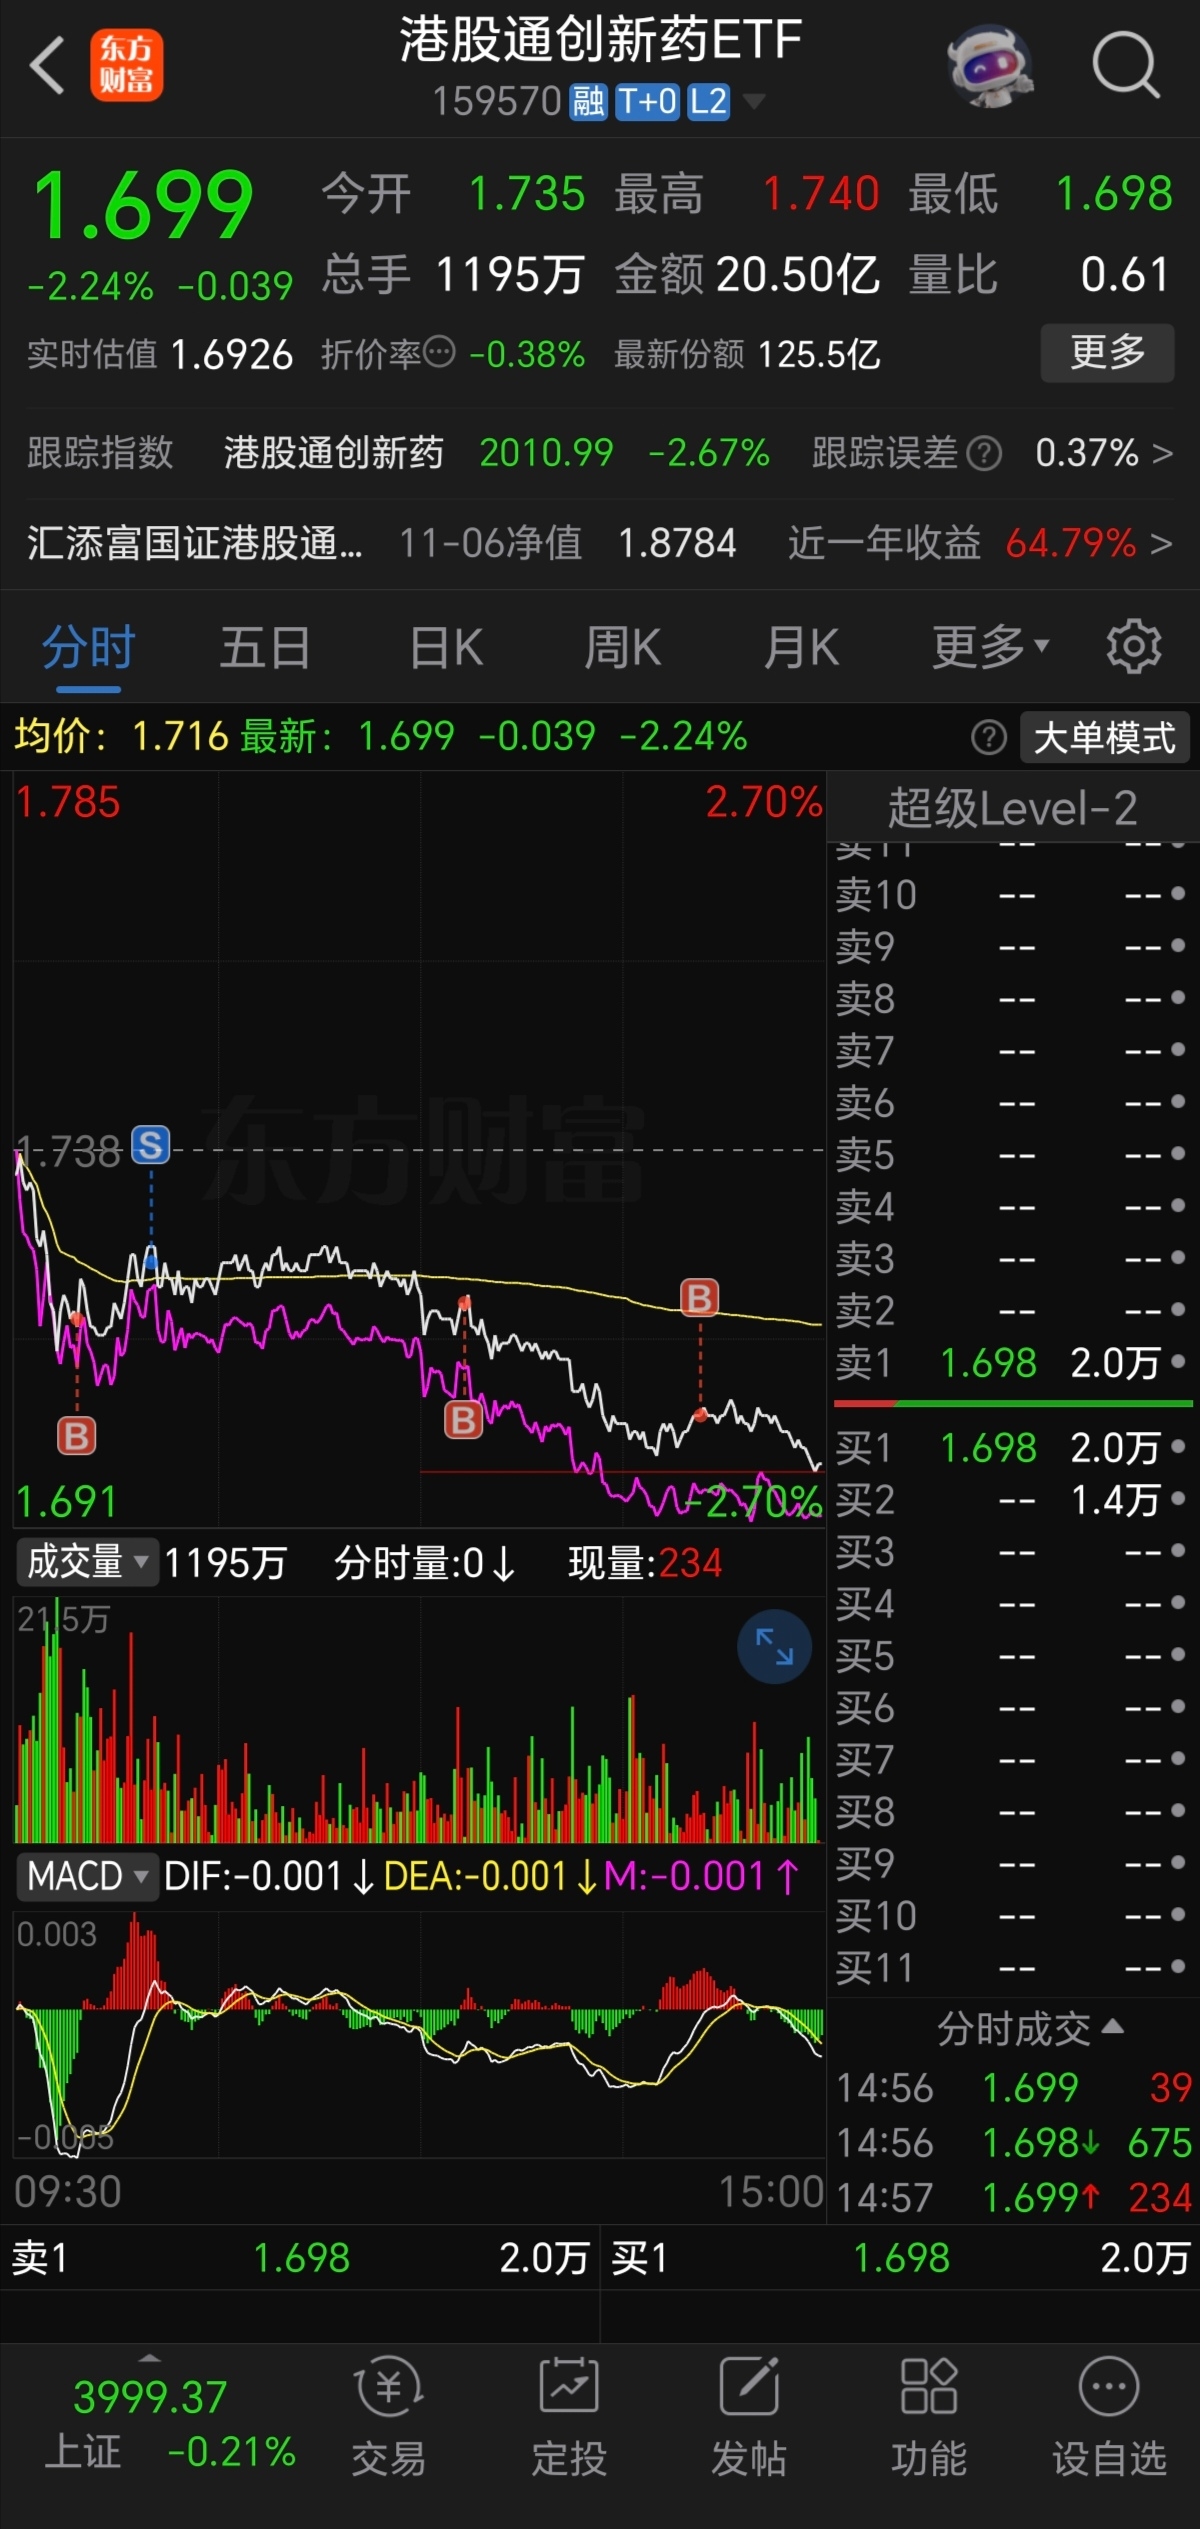Tap the back arrow icon
This screenshot has width=1200, height=2529.
[x=46, y=66]
